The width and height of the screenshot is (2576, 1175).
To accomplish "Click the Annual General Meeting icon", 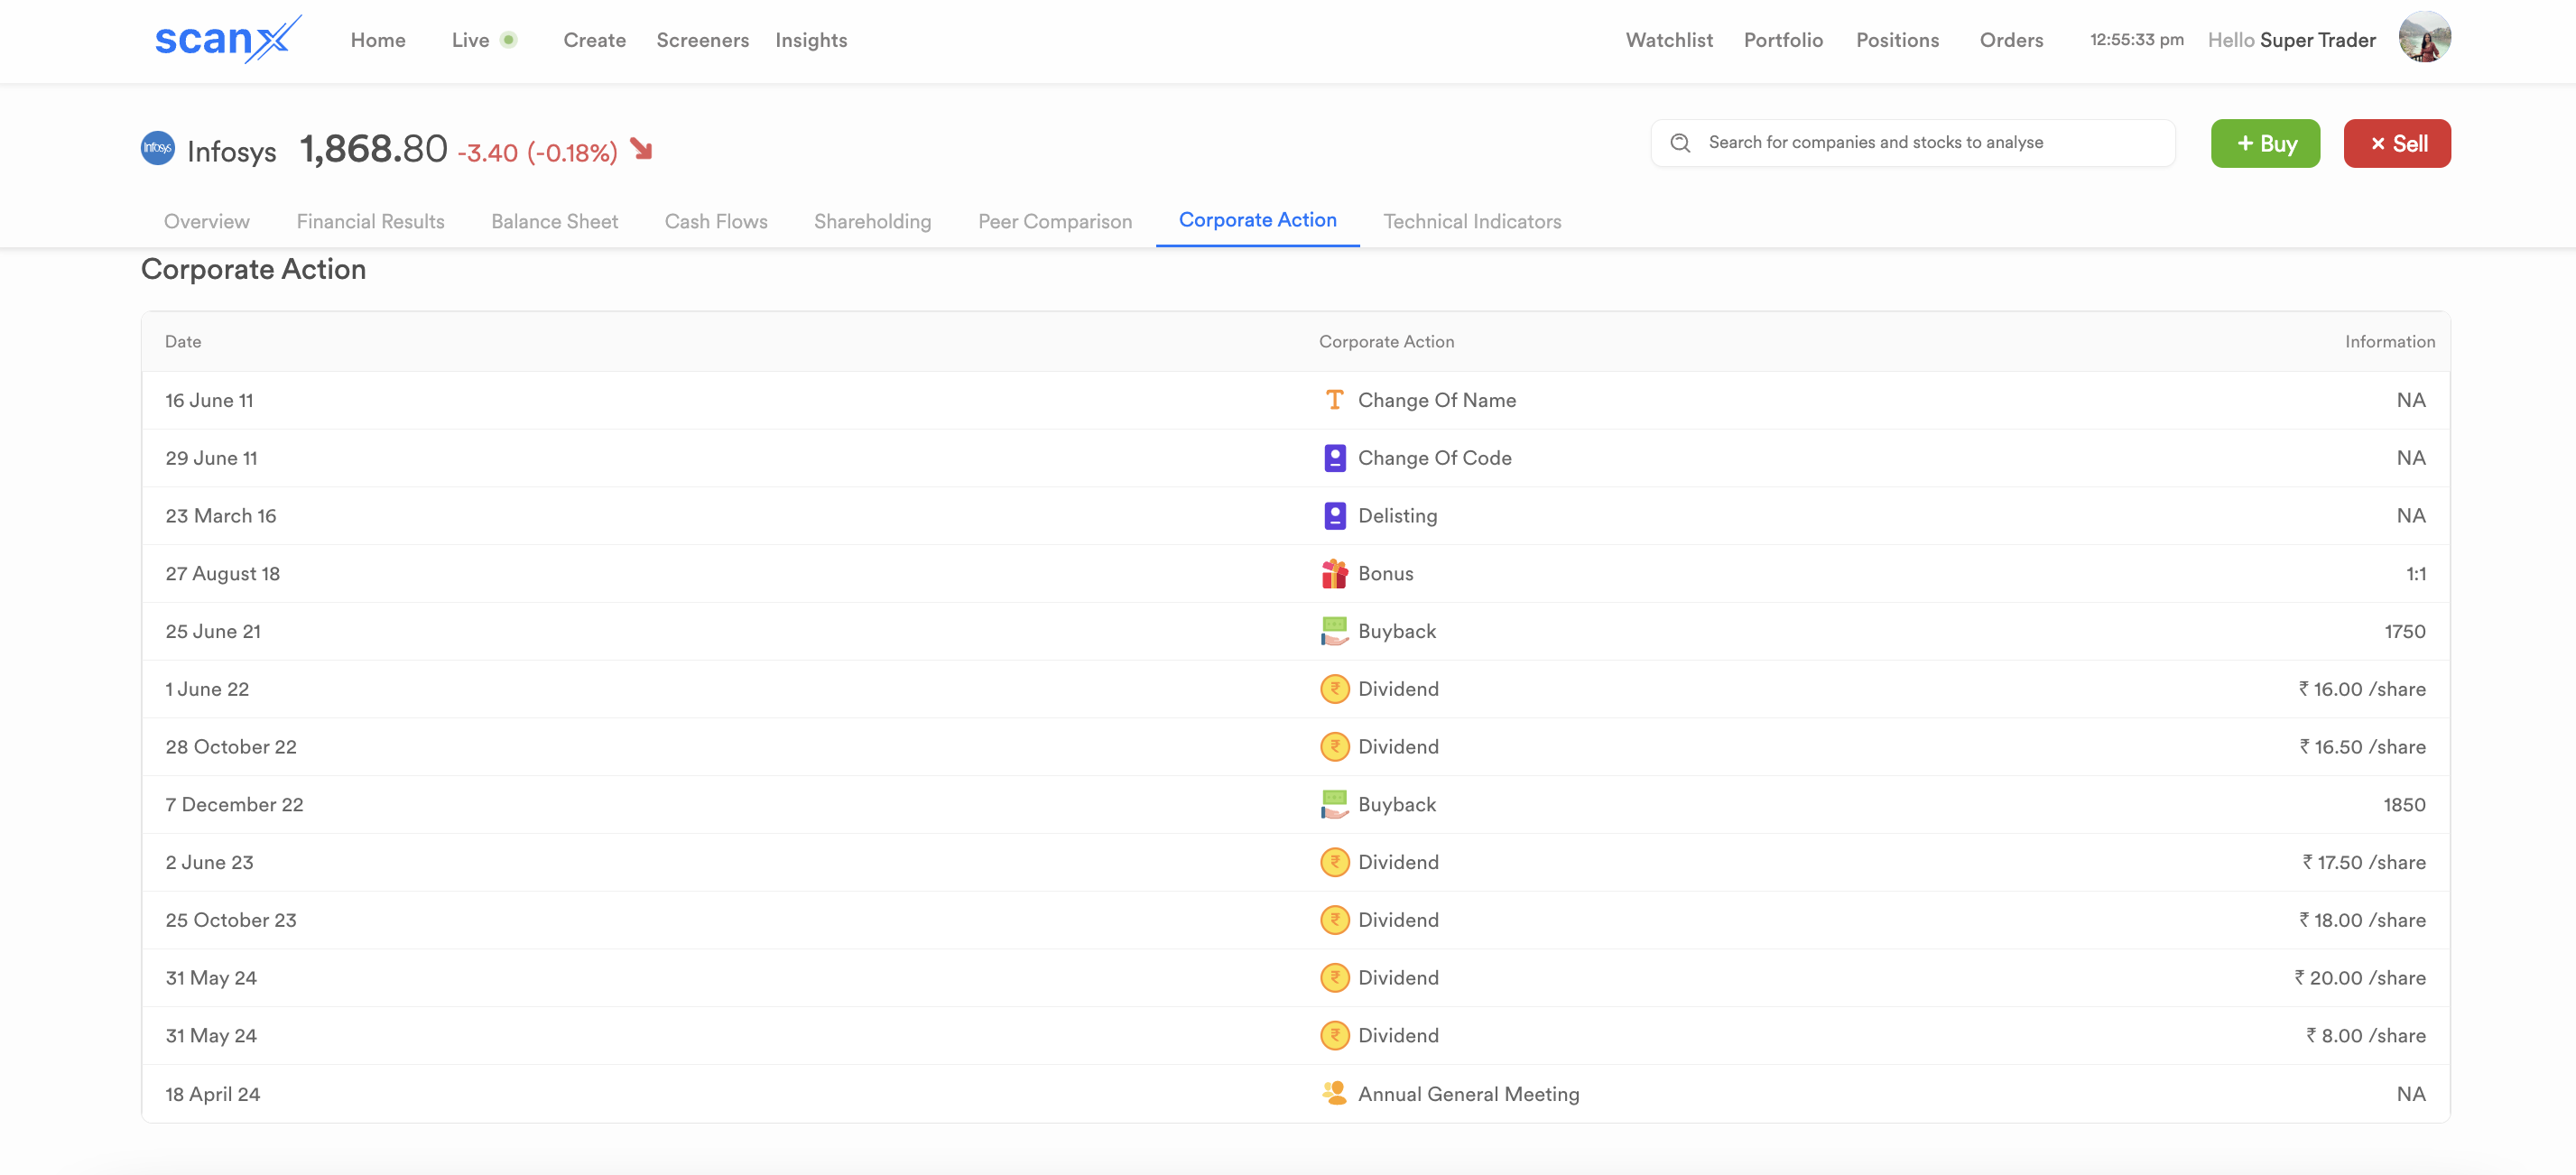I will (1334, 1093).
